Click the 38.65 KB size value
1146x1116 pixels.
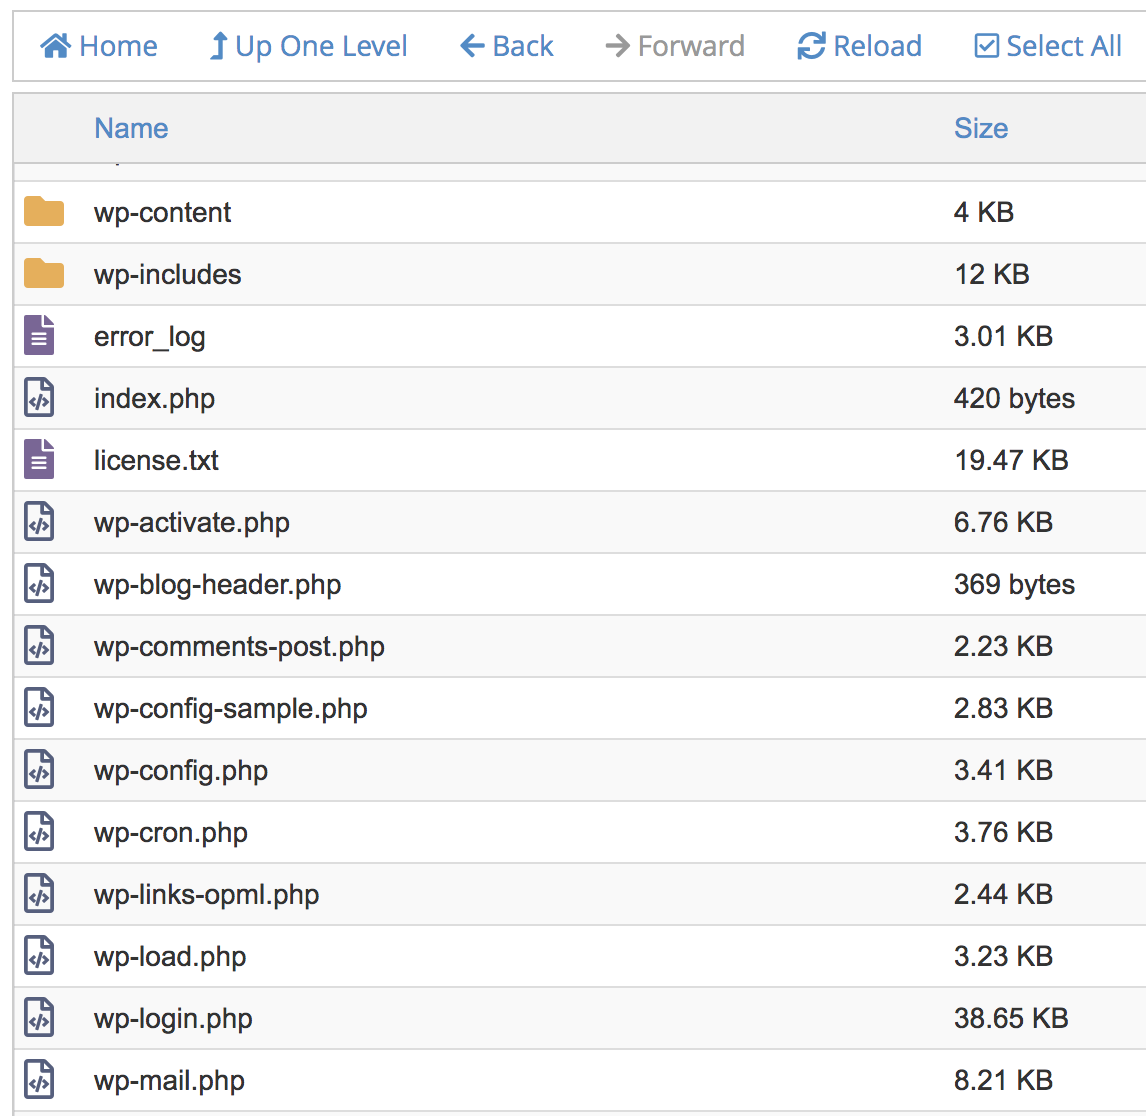1012,1018
